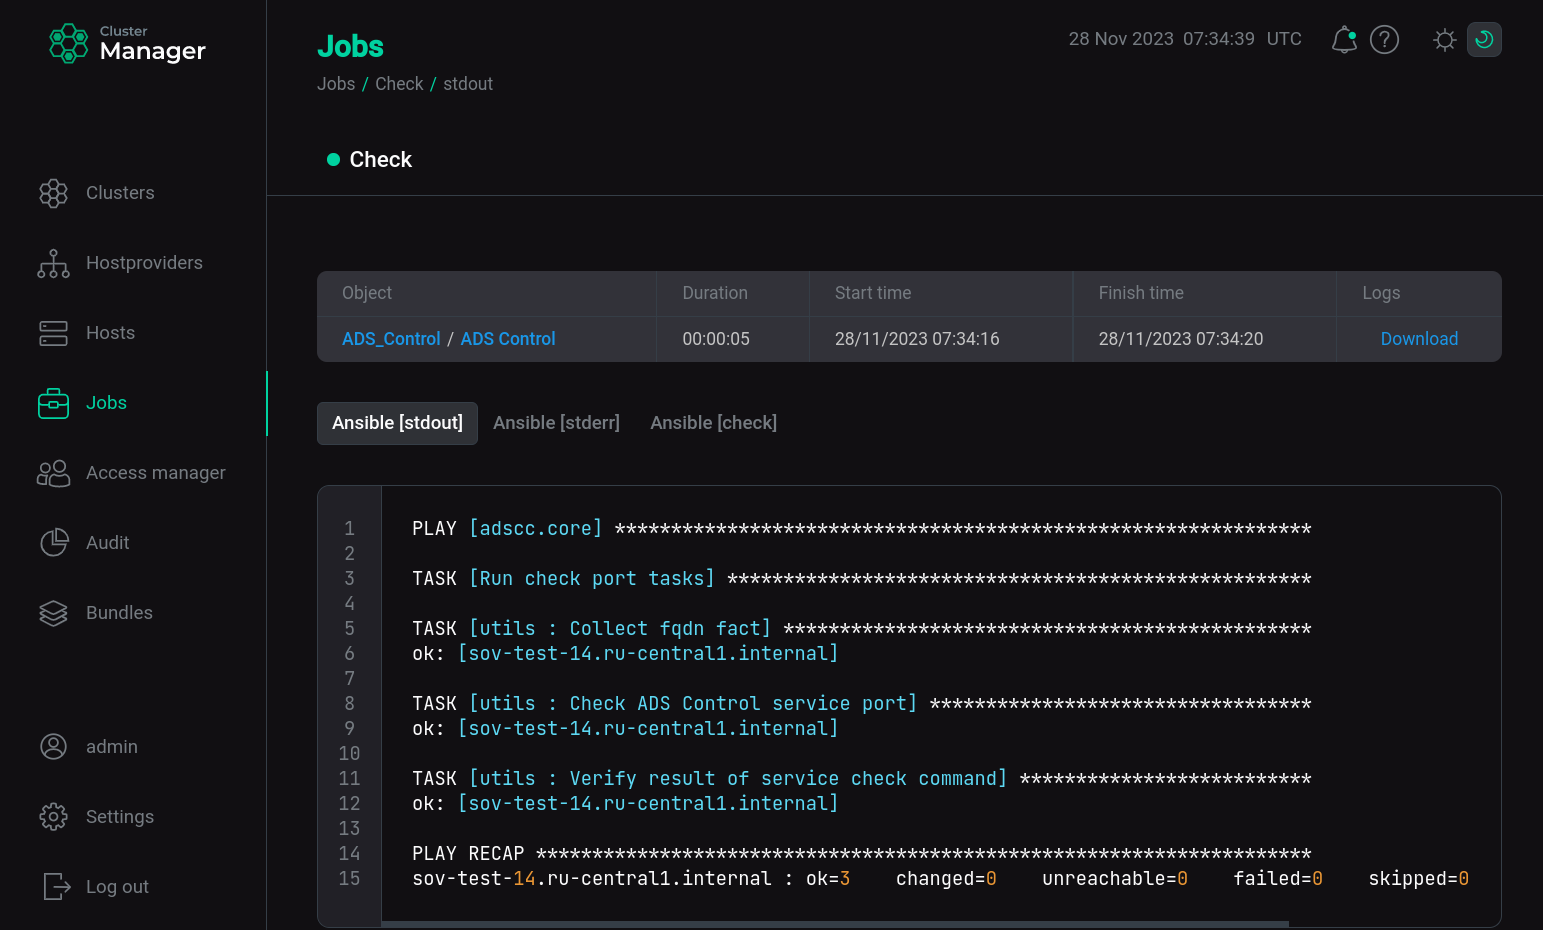Image resolution: width=1543 pixels, height=930 pixels.
Task: Click the 28 Nov 2023 07:34:39 UTC clock
Action: coord(1185,39)
